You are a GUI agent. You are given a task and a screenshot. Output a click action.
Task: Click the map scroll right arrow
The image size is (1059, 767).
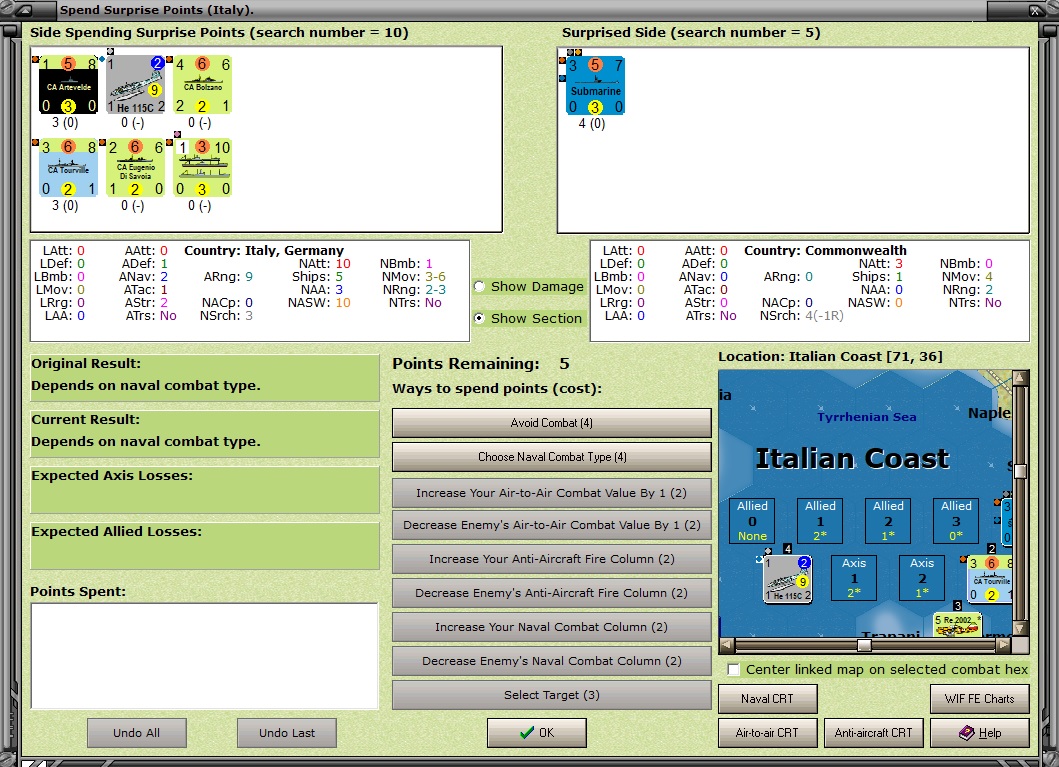coord(1004,645)
